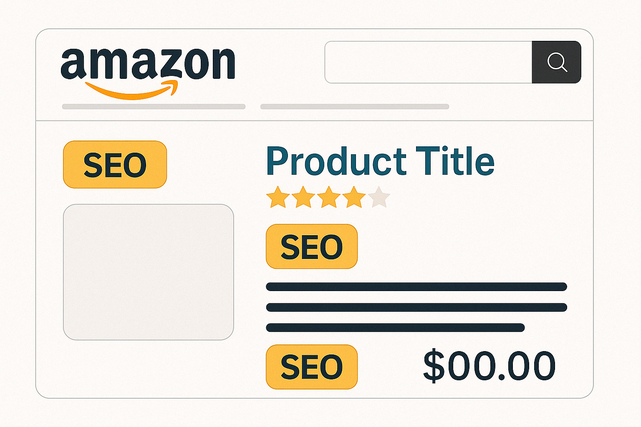Image resolution: width=641 pixels, height=427 pixels.
Task: Focus the search input field
Action: click(x=428, y=63)
